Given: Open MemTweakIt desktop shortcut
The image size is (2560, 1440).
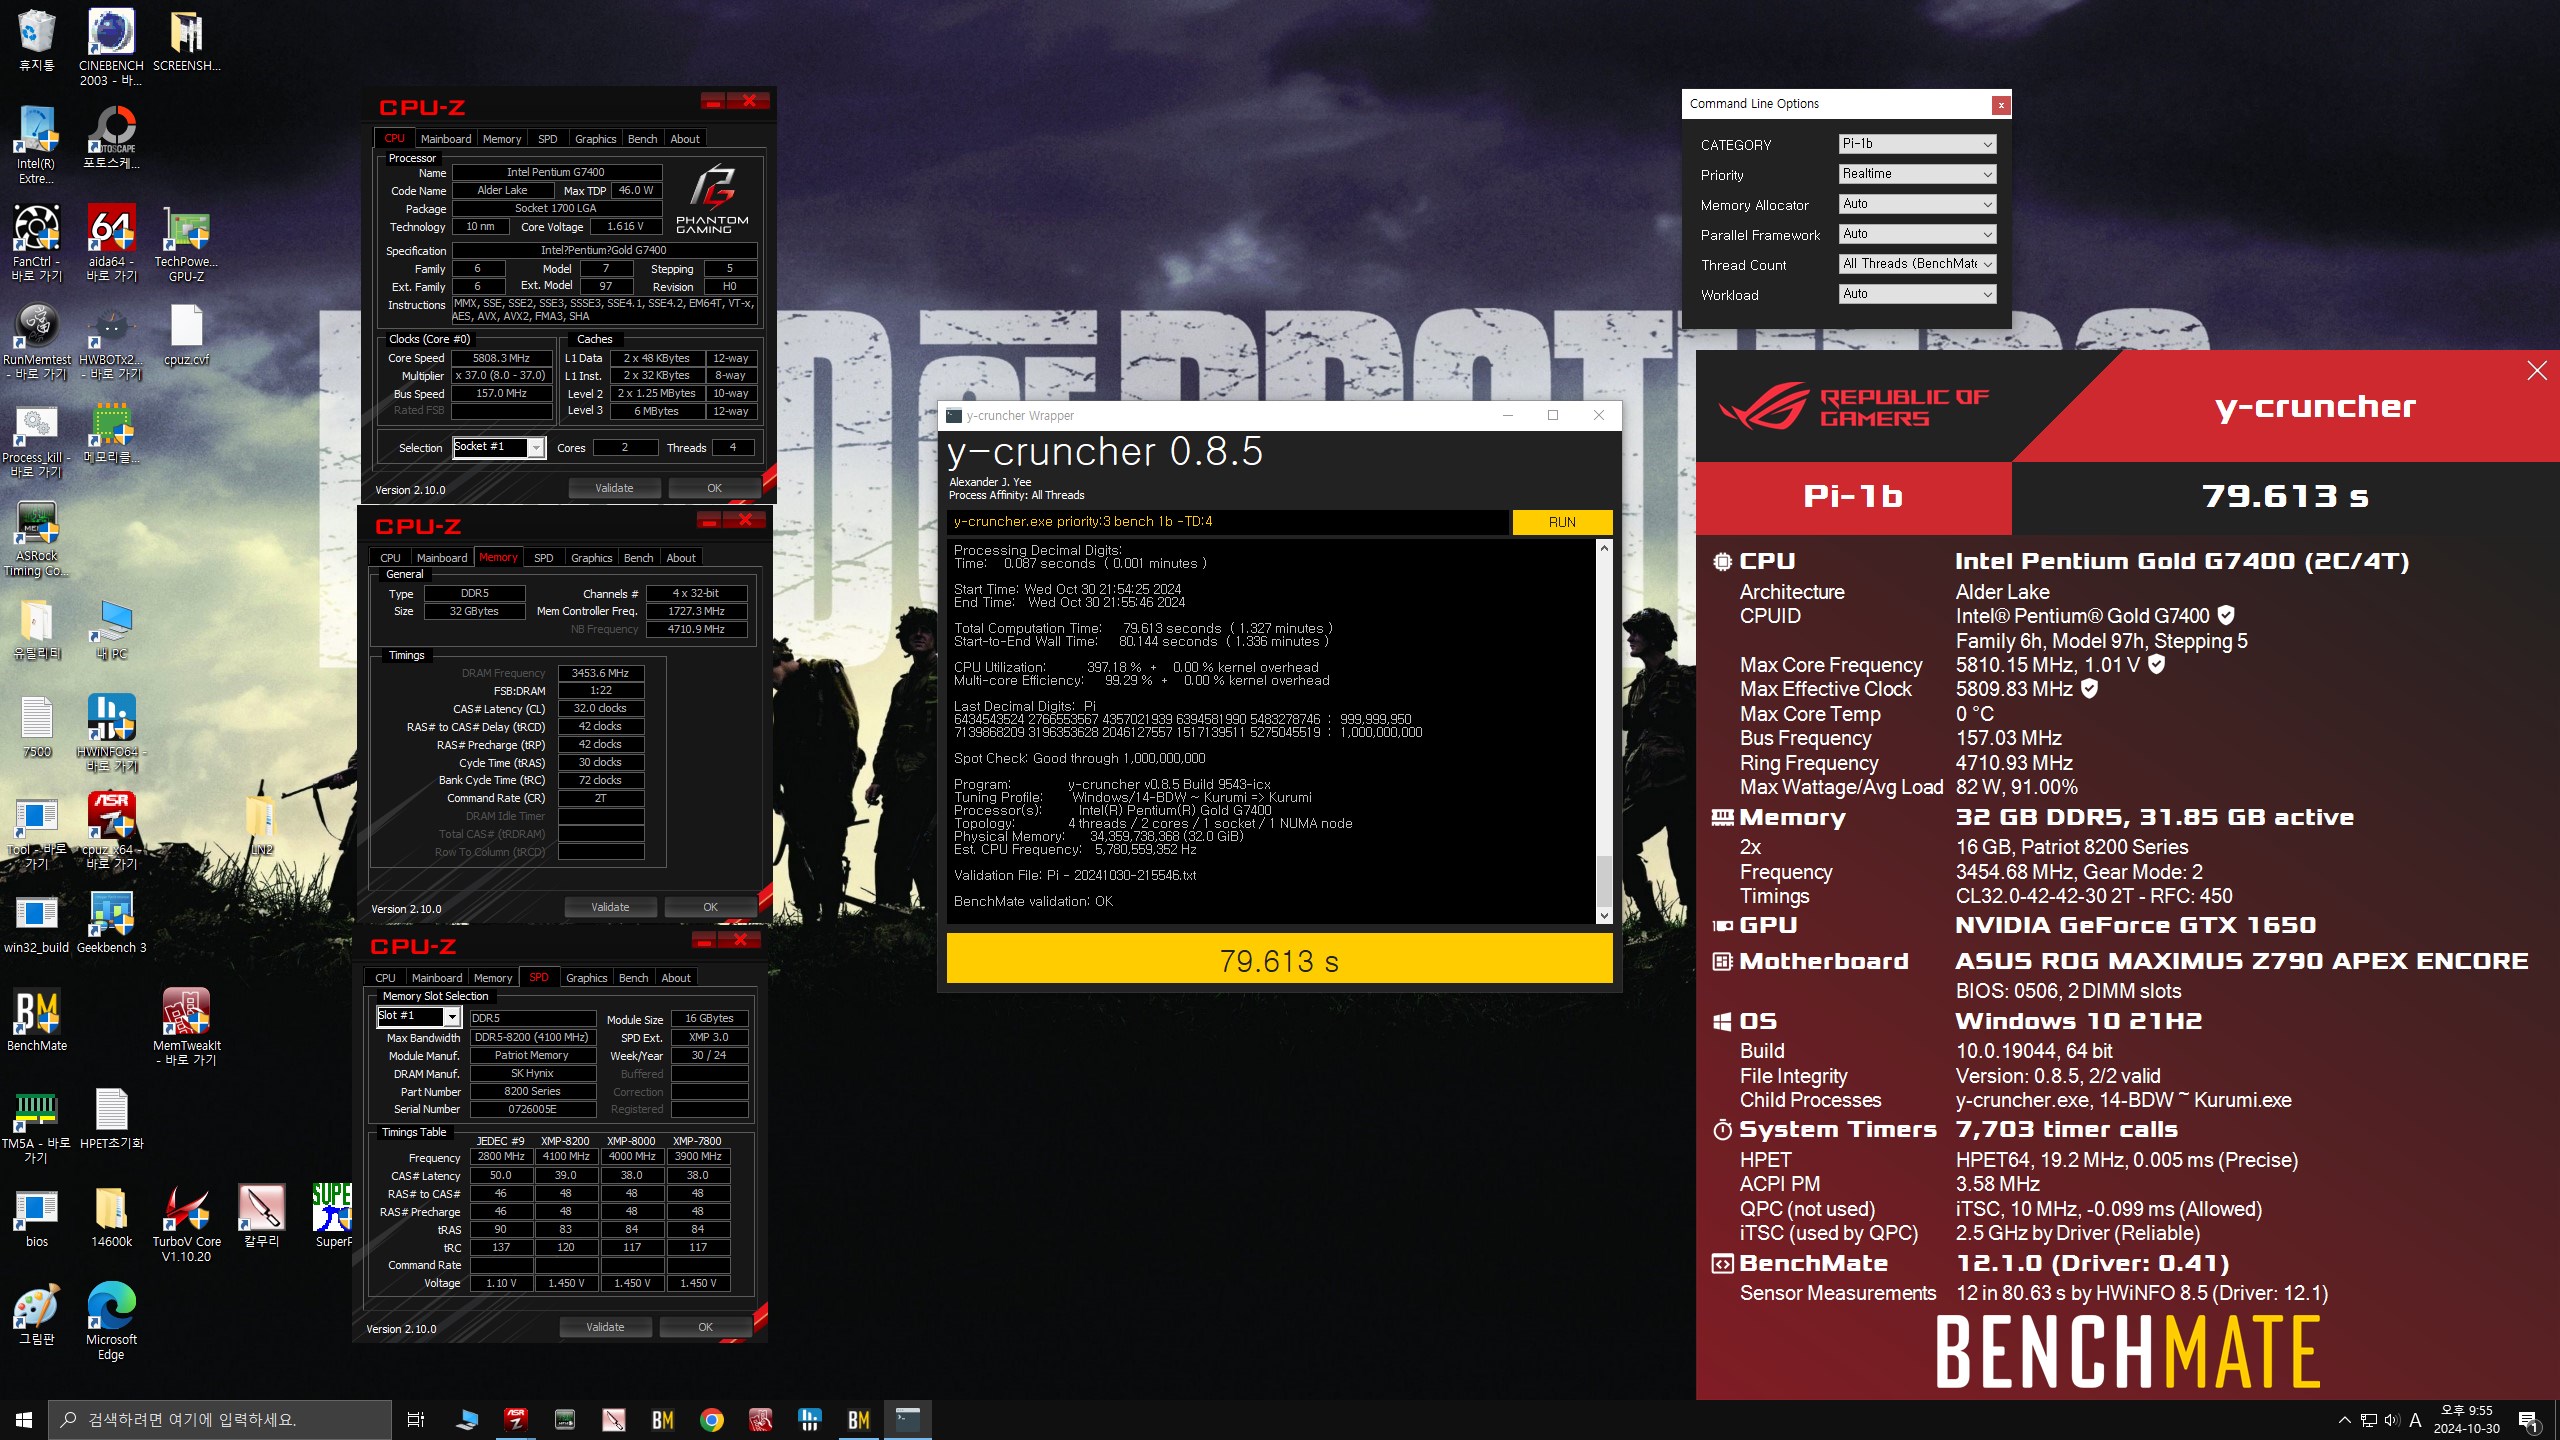Looking at the screenshot, I should (x=187, y=1026).
